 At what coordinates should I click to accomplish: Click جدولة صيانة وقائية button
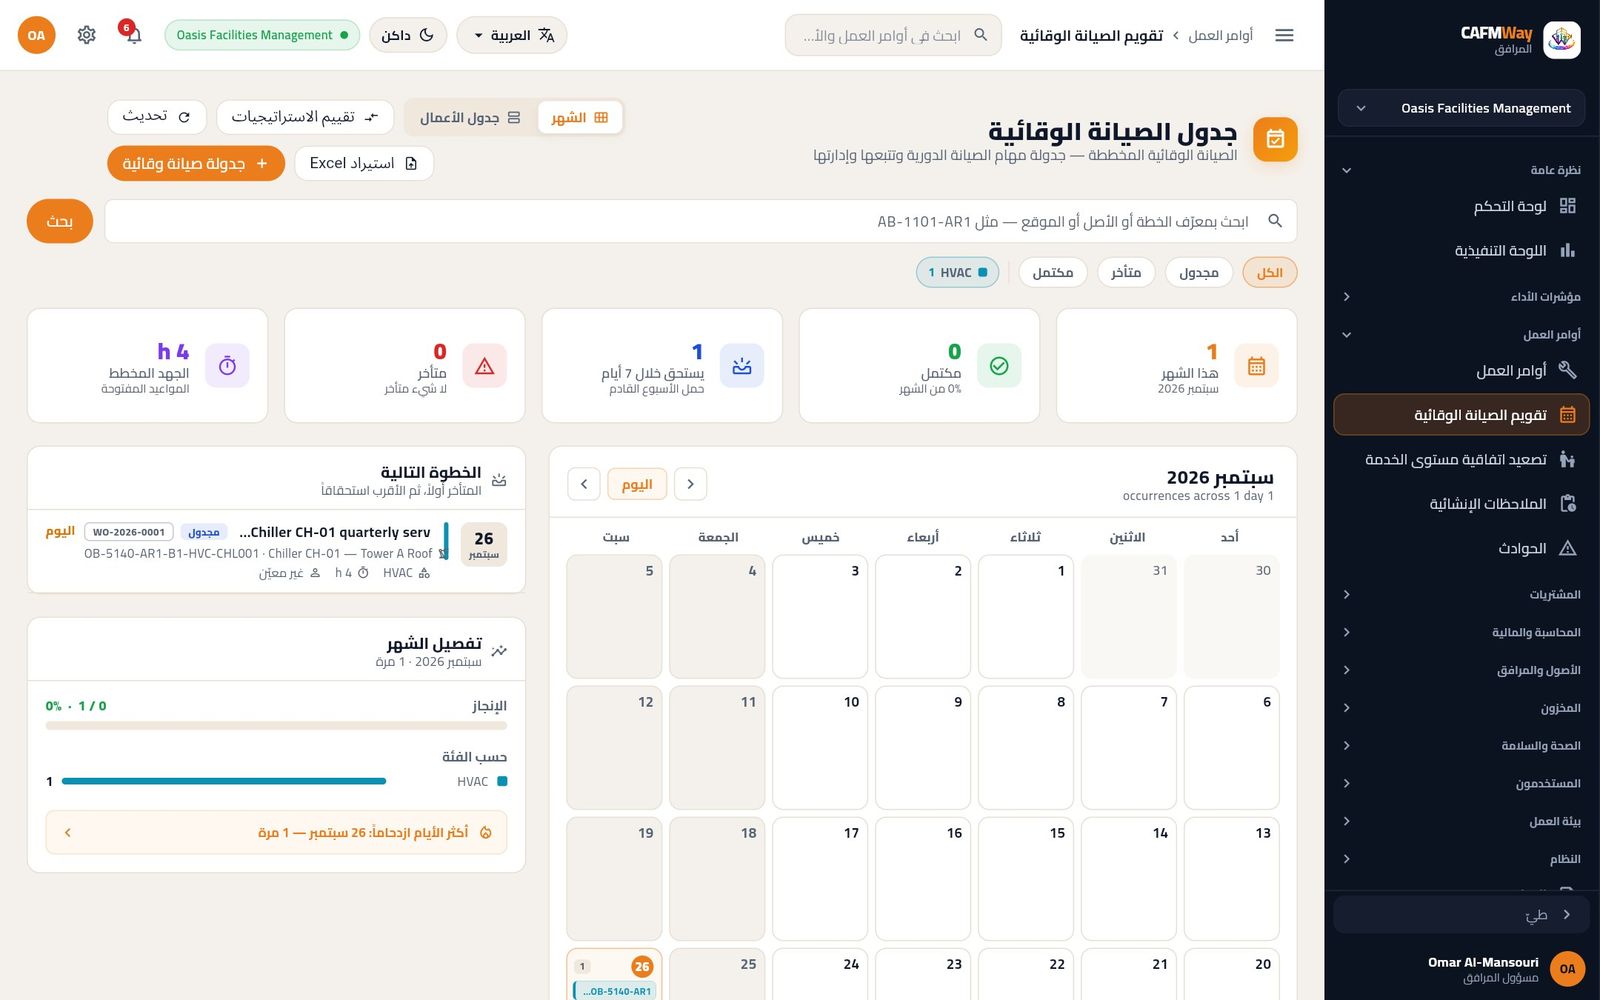(196, 163)
